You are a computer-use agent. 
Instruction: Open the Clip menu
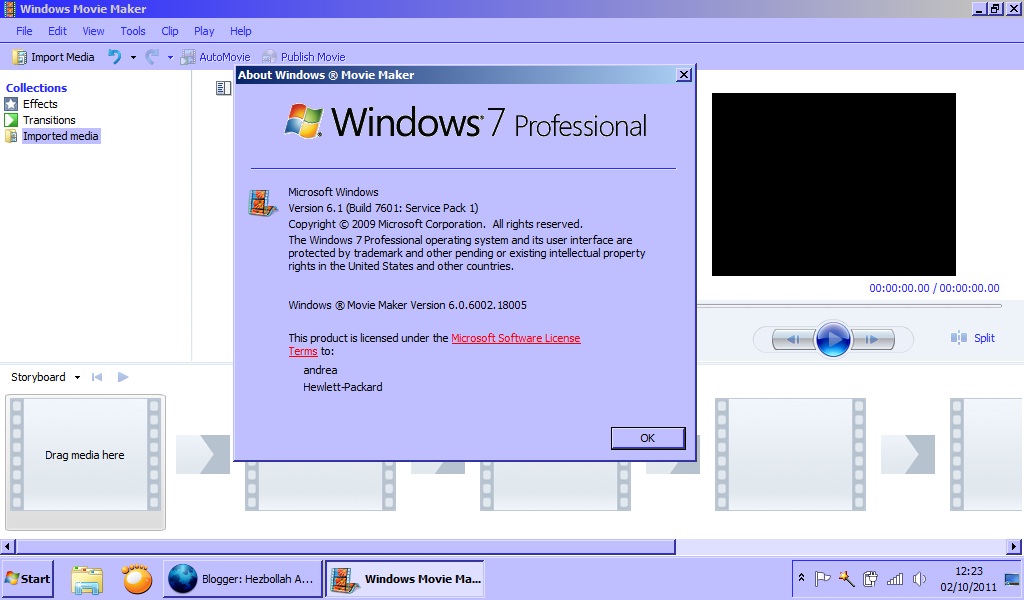coord(170,31)
